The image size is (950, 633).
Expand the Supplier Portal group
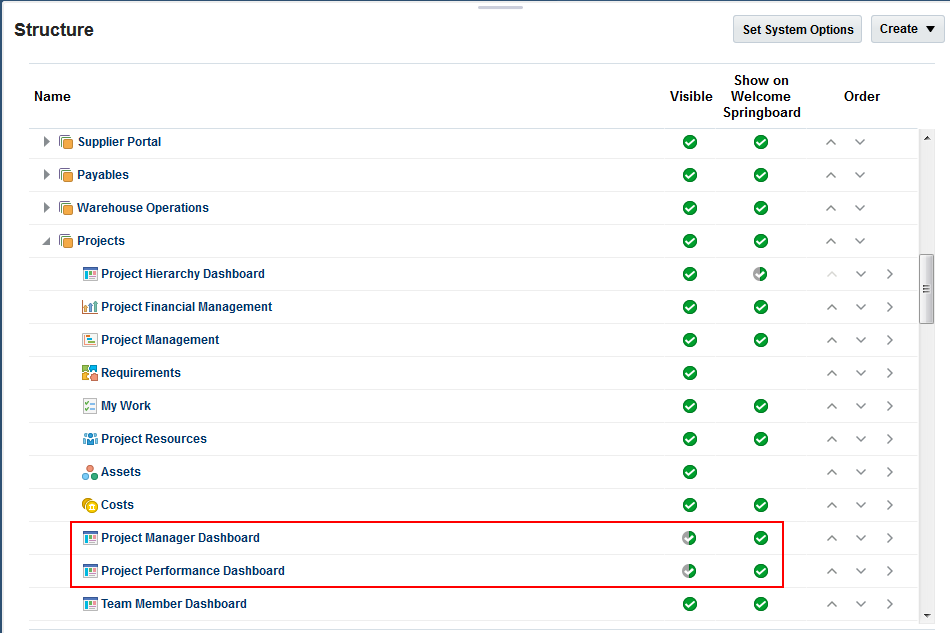click(47, 142)
